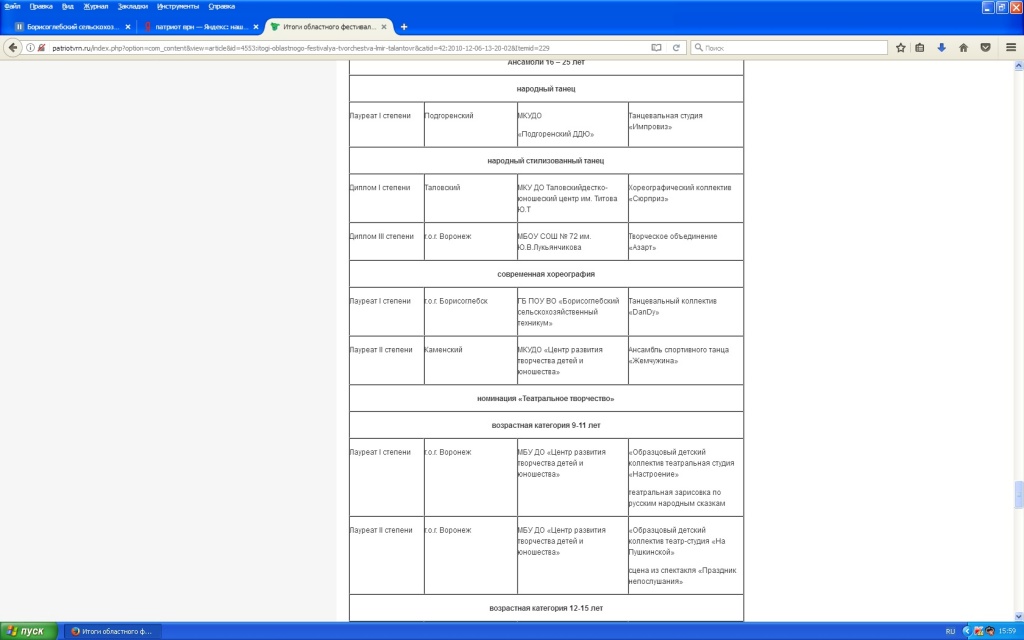Select the Итоги областного фестивал tab

click(328, 27)
